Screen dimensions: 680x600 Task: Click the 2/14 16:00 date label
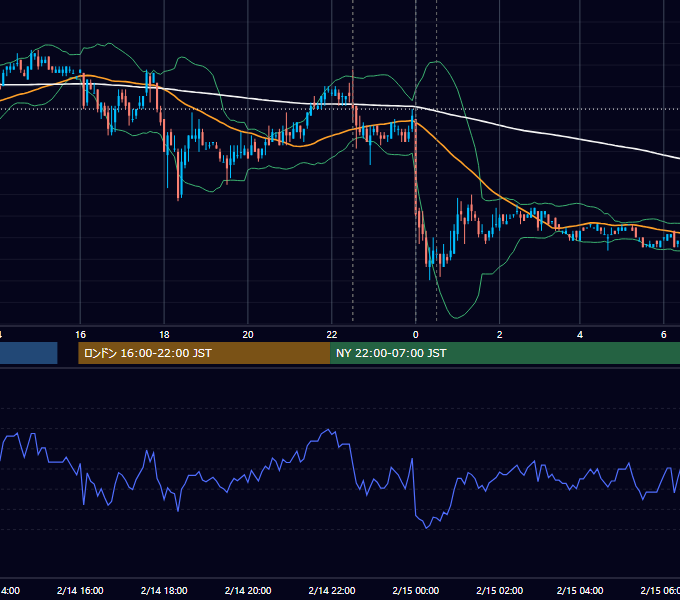point(80,590)
